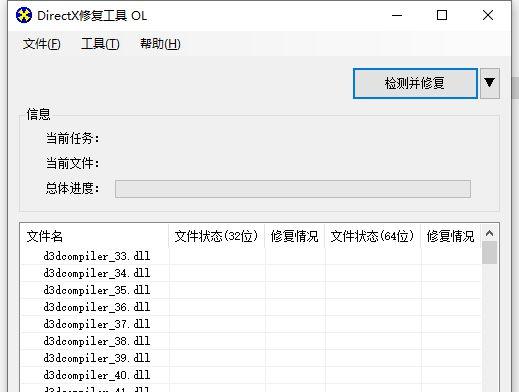The width and height of the screenshot is (519, 392).
Task: Click the file list scroll-up arrow
Action: point(489,233)
